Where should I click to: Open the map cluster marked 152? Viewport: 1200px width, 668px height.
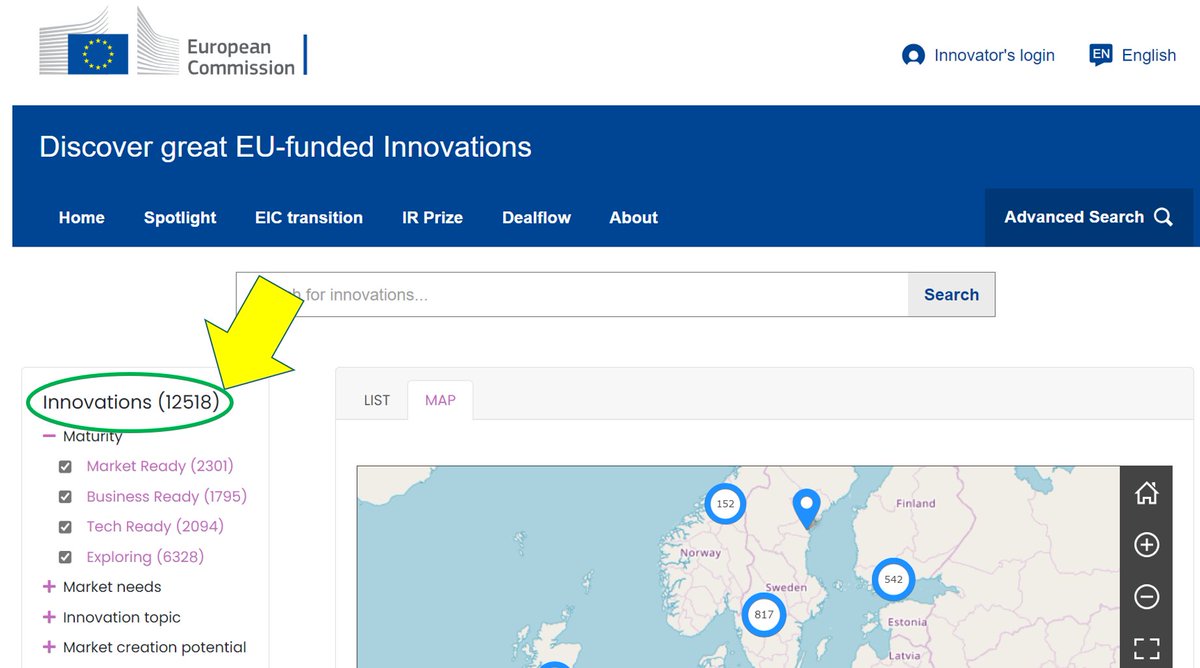click(725, 503)
